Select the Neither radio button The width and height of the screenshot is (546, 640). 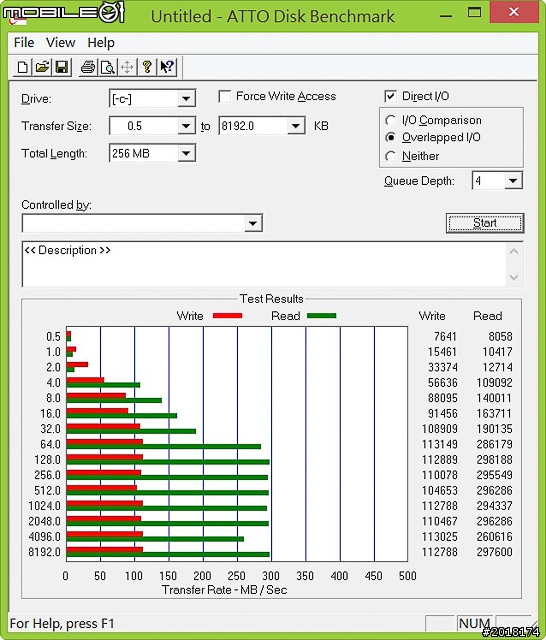point(391,156)
